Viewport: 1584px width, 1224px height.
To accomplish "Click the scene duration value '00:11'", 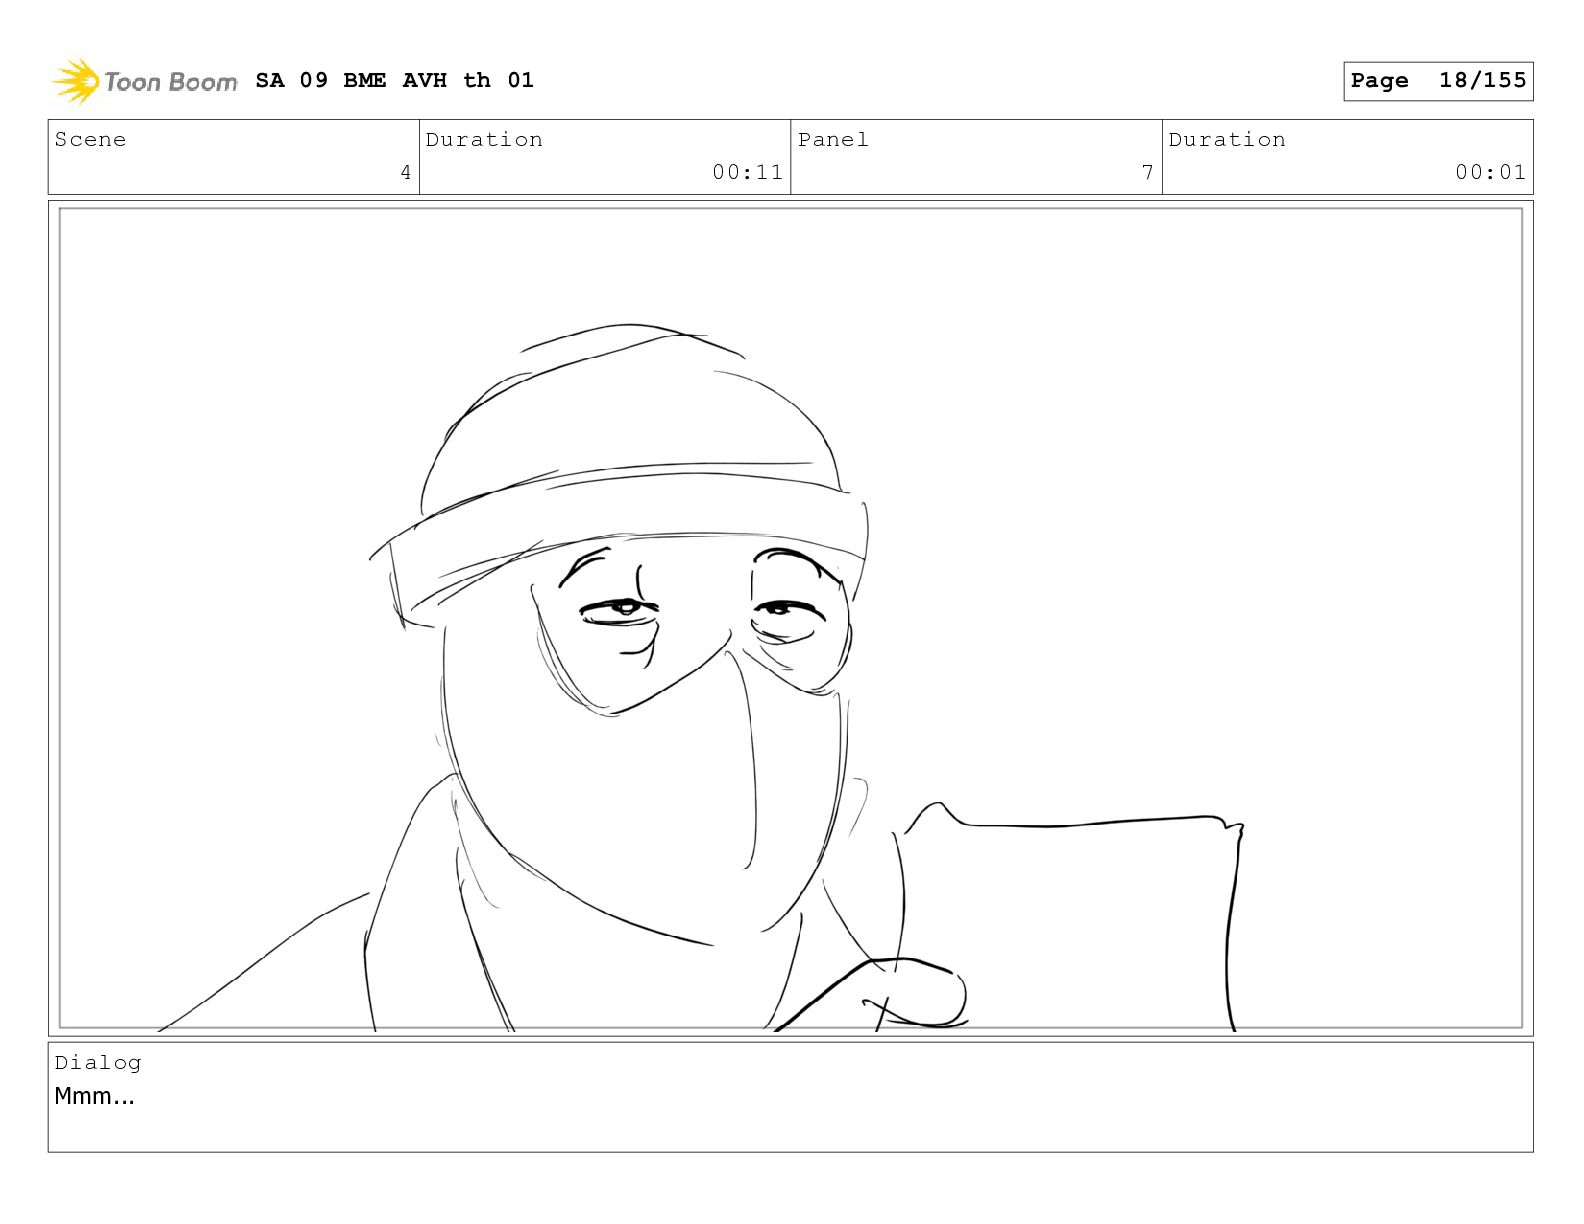I will tap(747, 172).
